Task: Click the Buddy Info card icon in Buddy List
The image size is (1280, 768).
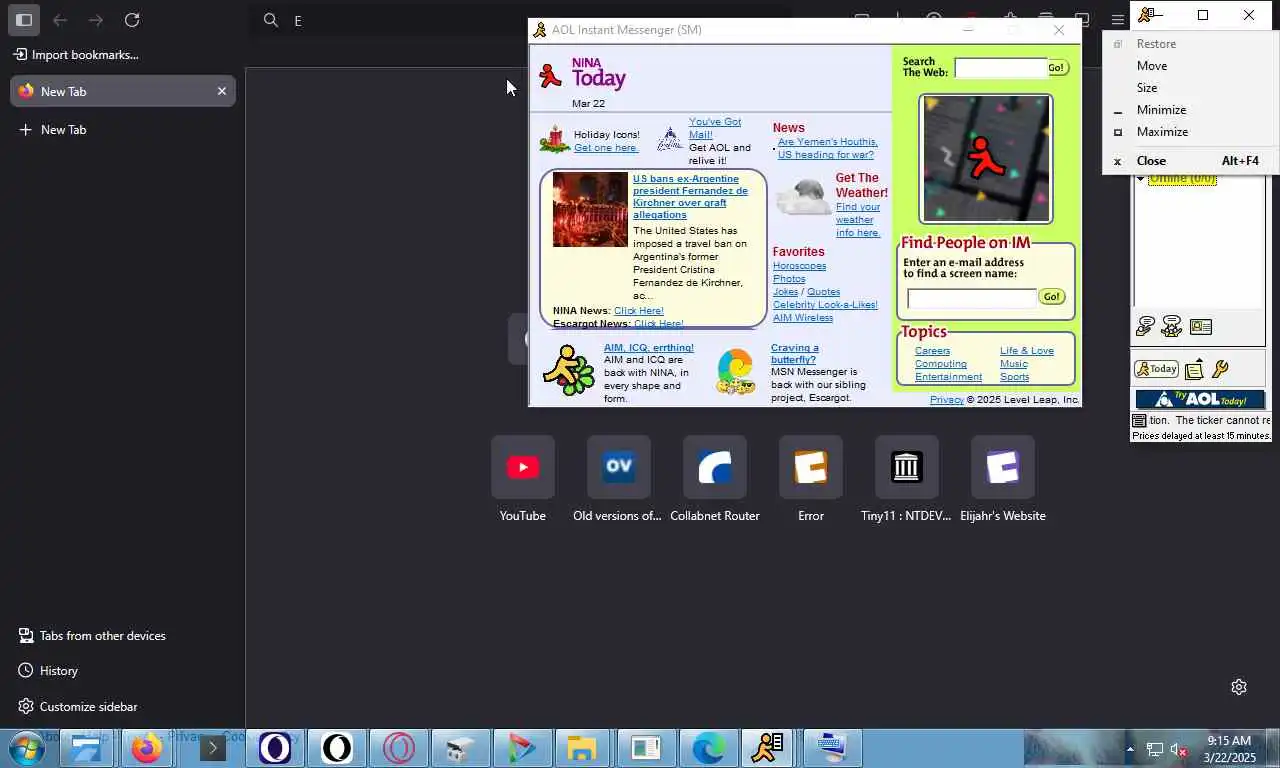Action: tap(1201, 327)
